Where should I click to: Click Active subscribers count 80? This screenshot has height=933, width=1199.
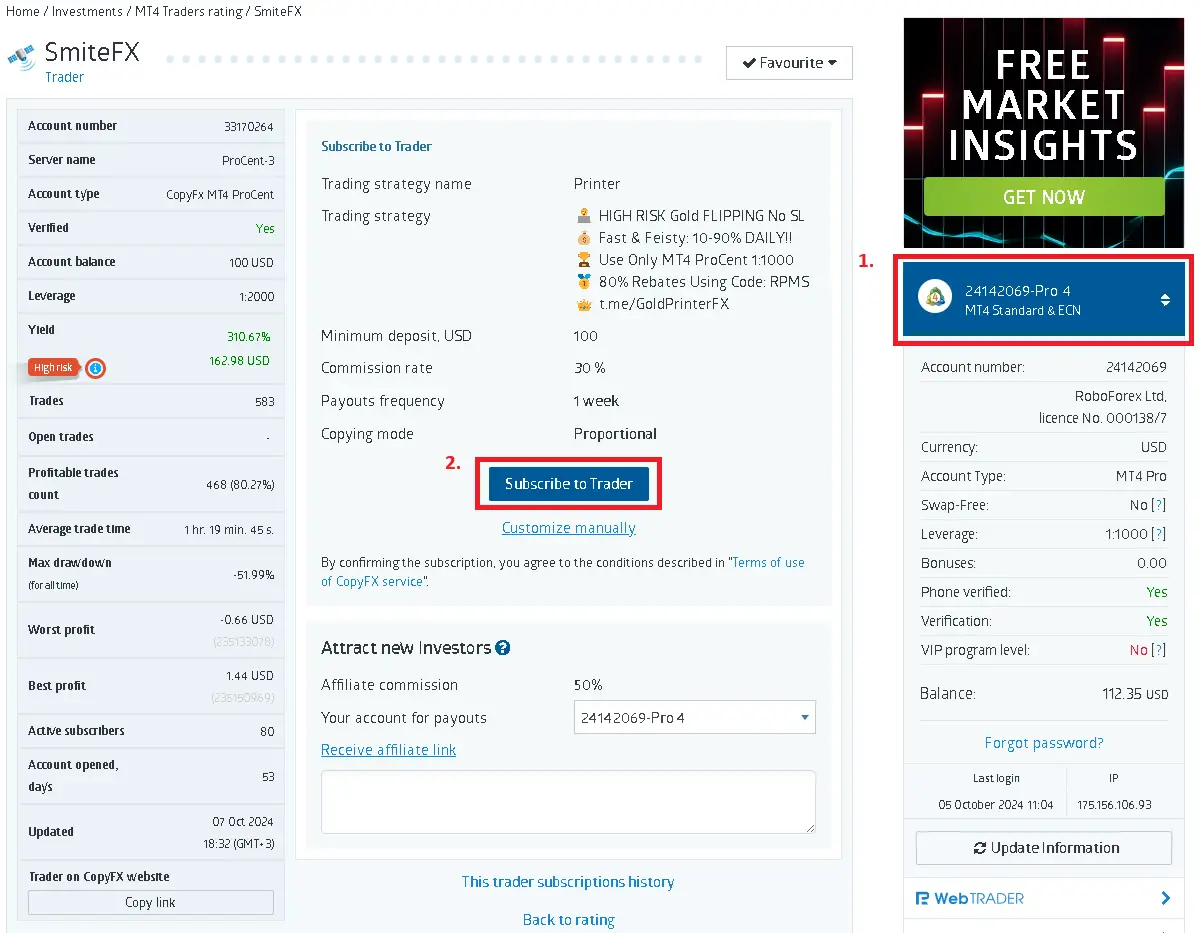click(x=267, y=731)
